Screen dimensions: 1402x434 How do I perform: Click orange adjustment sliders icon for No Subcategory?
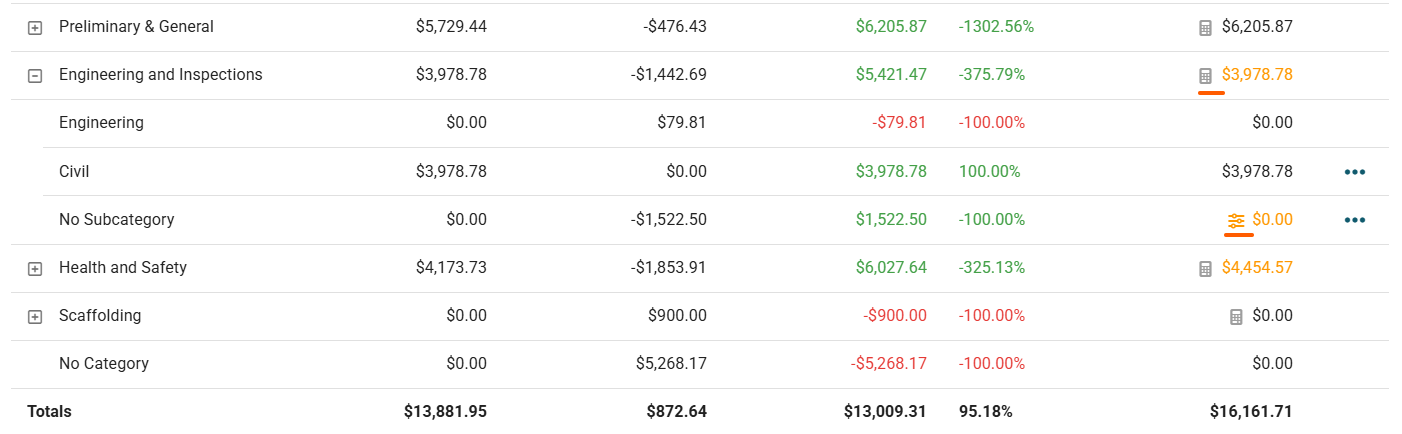click(1236, 221)
